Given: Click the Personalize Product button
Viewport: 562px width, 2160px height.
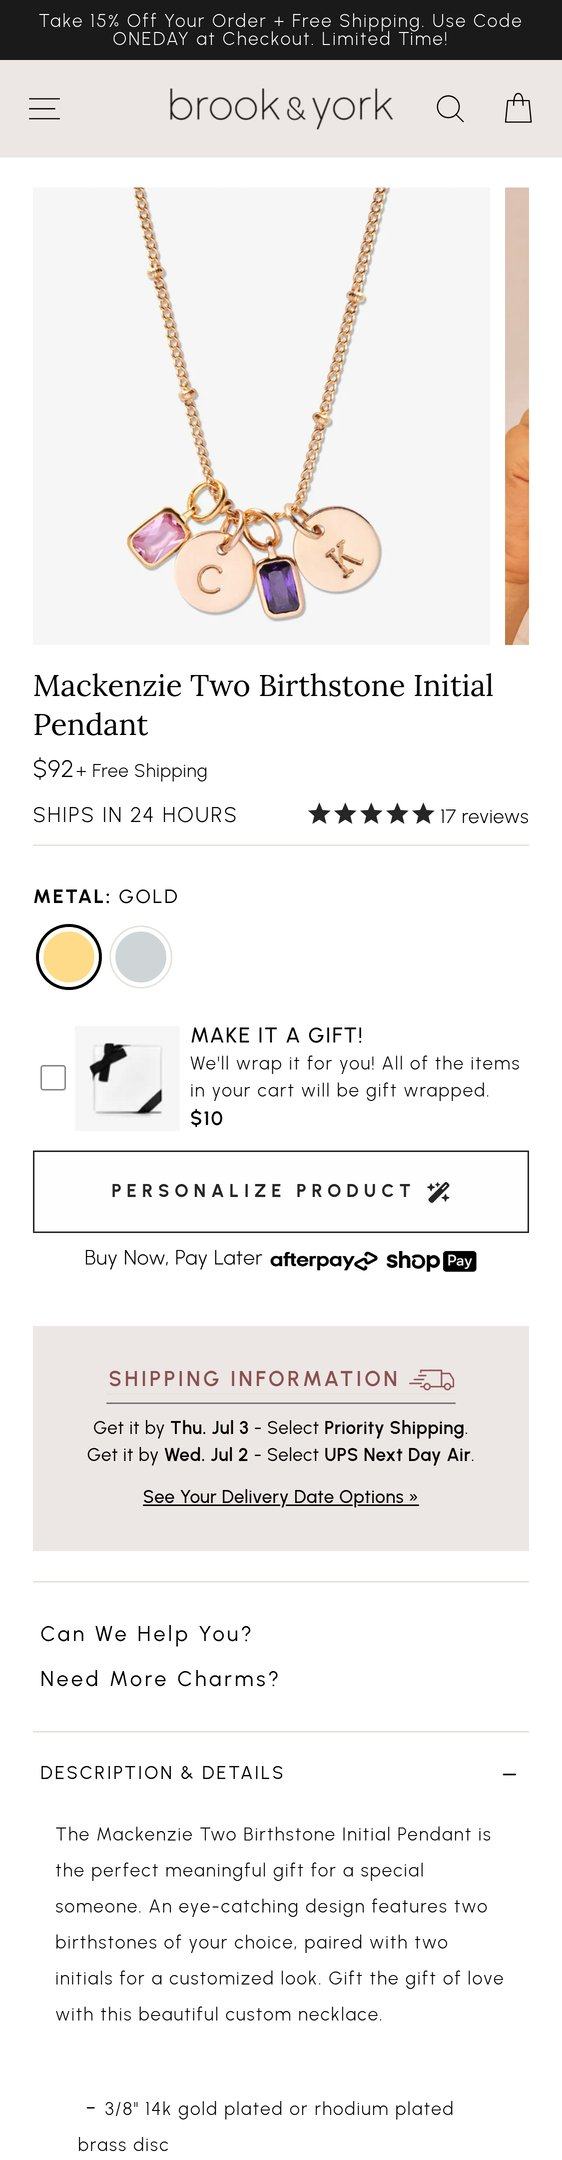Looking at the screenshot, I should tap(281, 1191).
